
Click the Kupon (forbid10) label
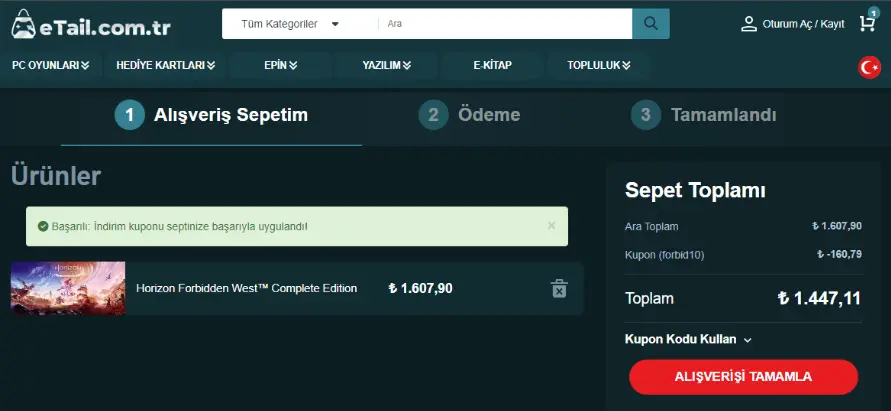pos(664,255)
